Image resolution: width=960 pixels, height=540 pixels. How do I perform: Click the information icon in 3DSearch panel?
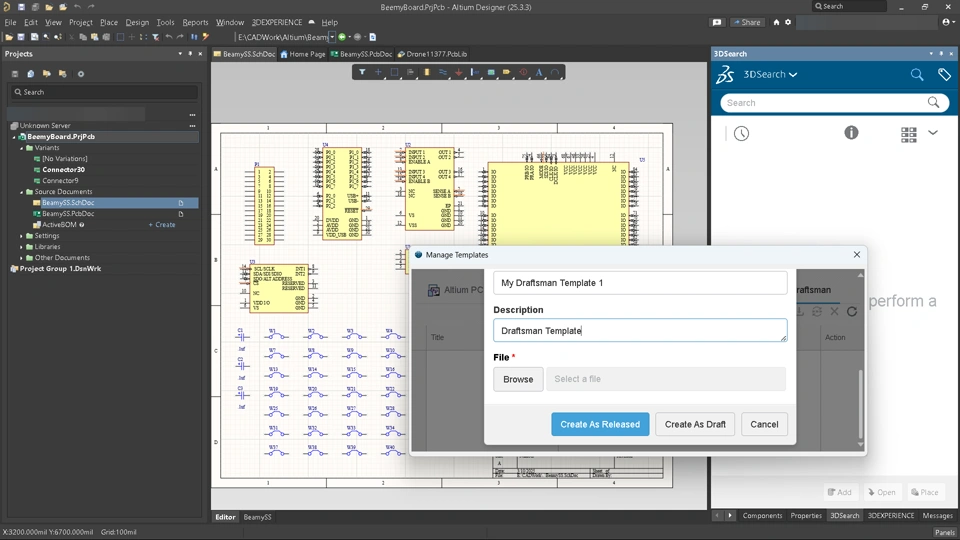pos(851,132)
